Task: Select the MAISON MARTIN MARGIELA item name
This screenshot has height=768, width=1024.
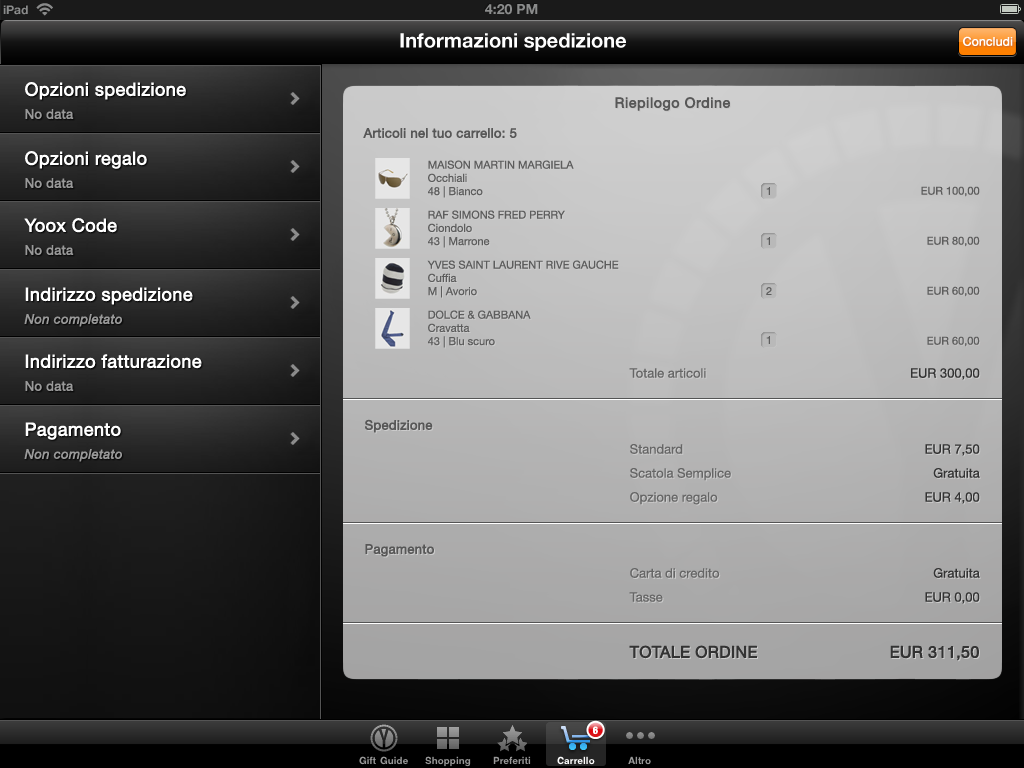Action: point(500,165)
